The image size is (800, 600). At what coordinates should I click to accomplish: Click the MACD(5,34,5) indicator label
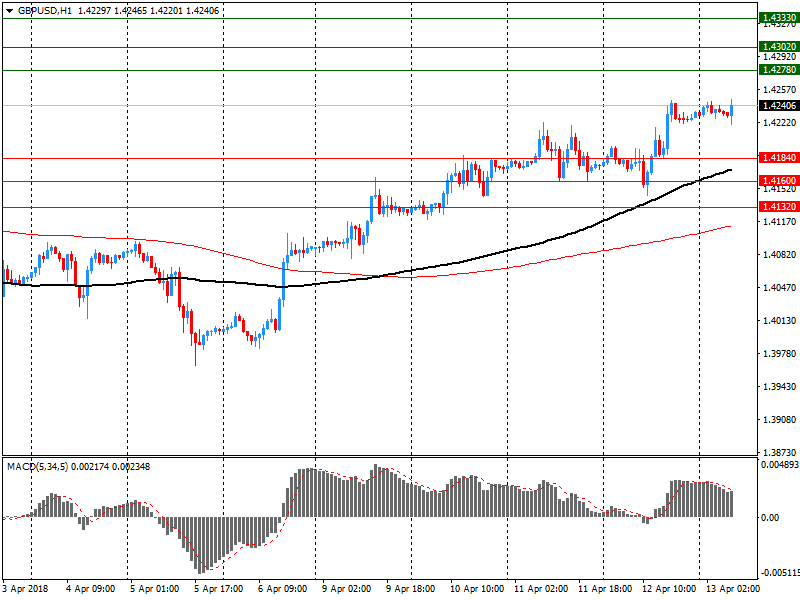coord(37,466)
